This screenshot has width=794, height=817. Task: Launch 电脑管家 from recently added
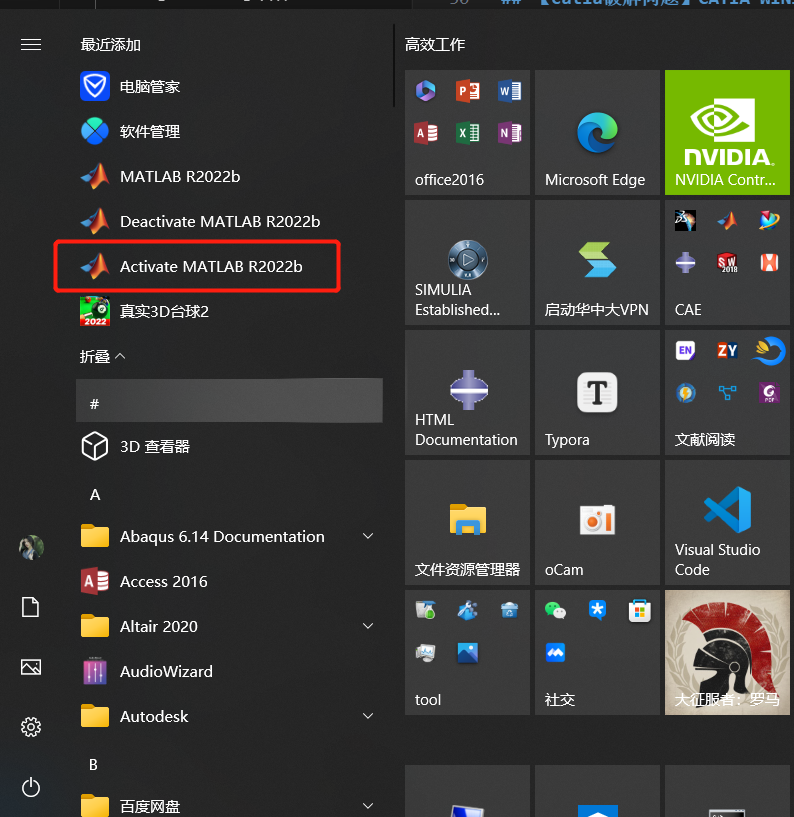[149, 87]
